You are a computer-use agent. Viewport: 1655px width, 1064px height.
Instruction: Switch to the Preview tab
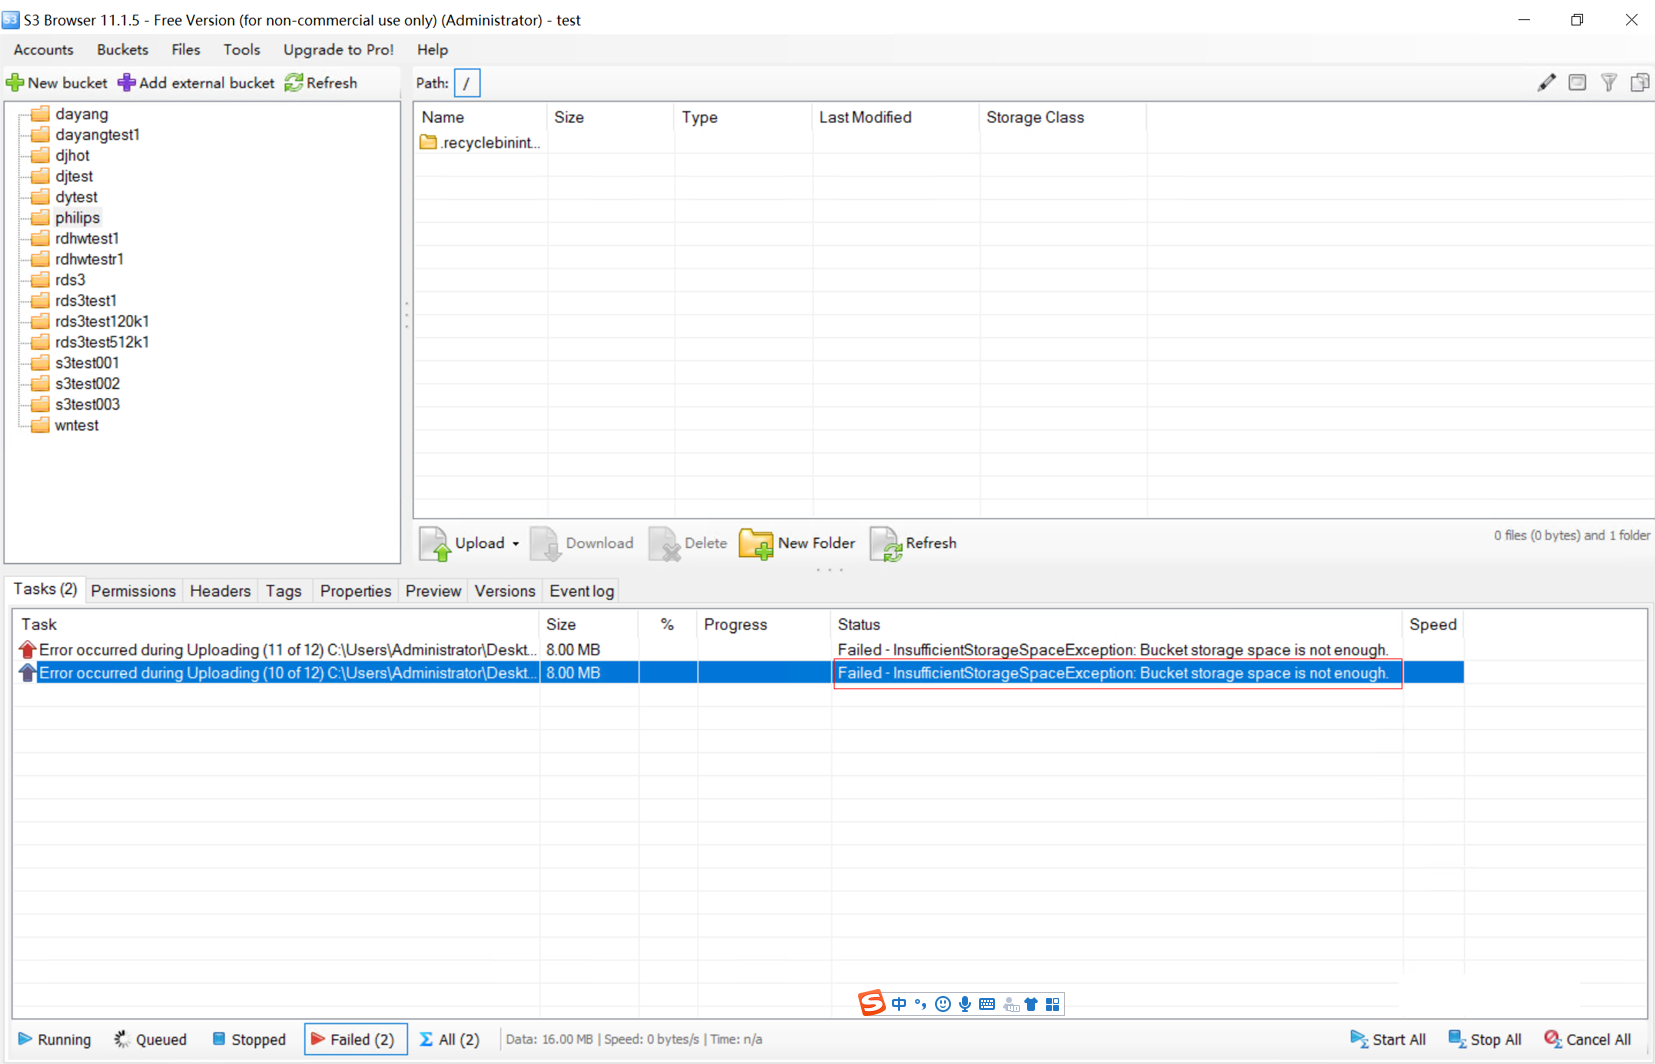coord(433,591)
